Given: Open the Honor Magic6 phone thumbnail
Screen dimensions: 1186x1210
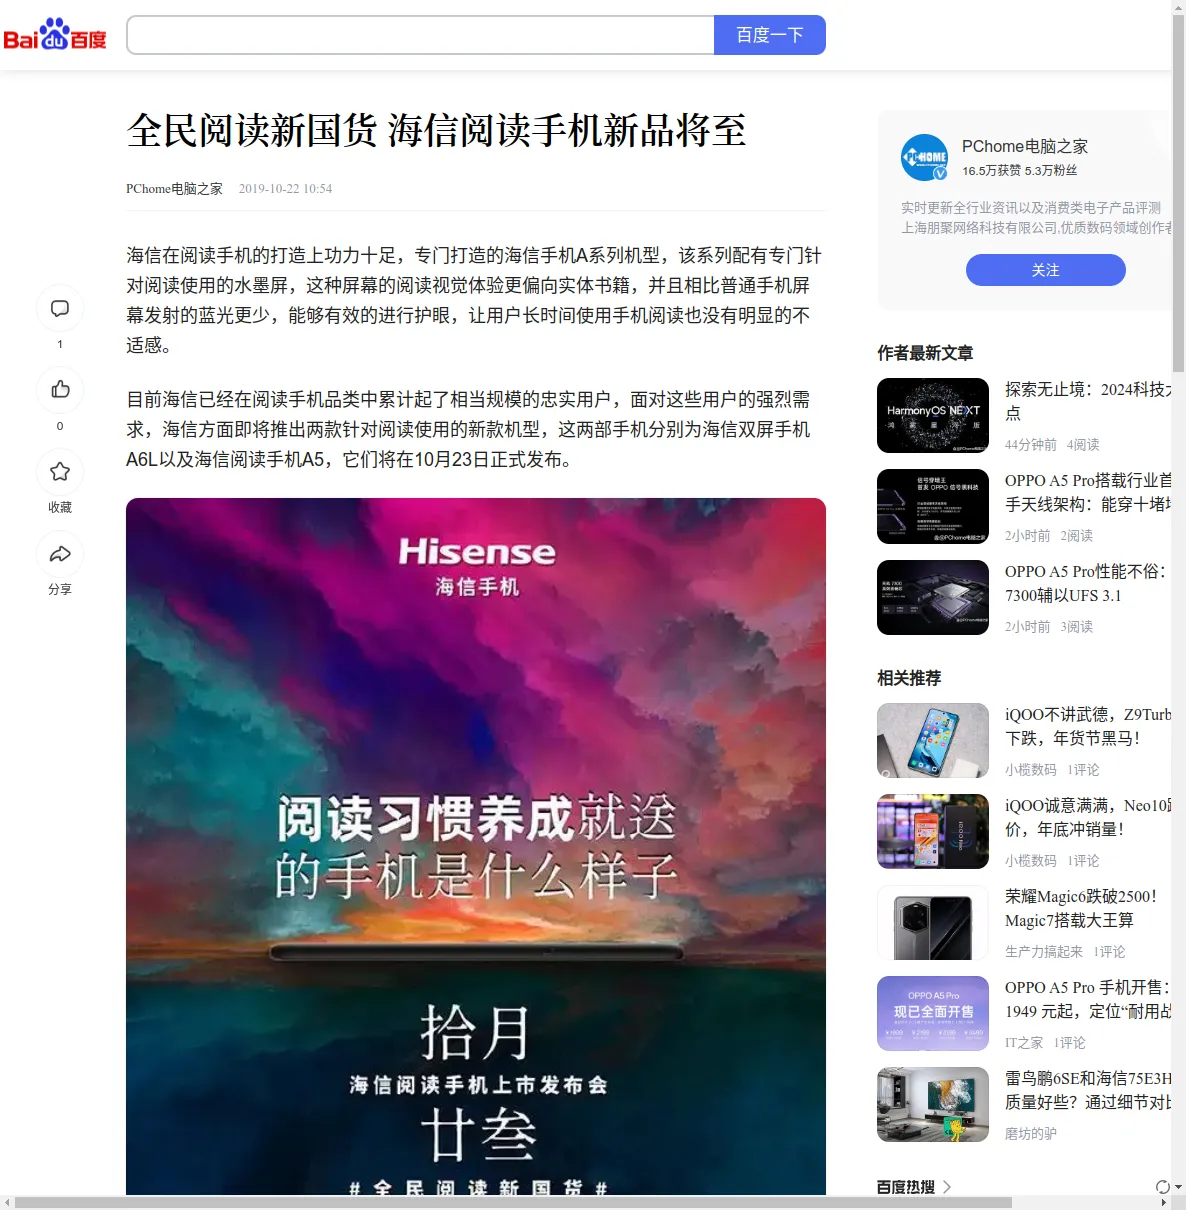Looking at the screenshot, I should click(x=933, y=922).
